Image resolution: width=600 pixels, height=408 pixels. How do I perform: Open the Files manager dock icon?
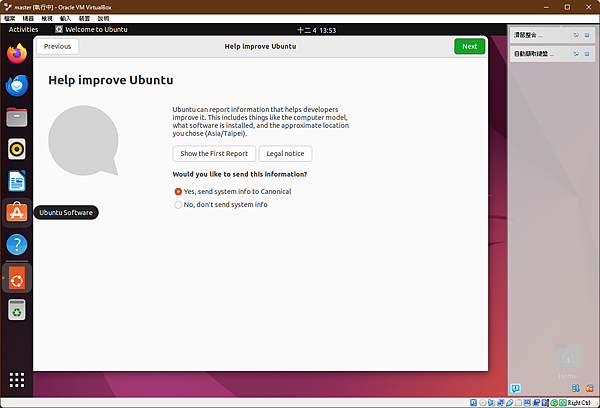tap(17, 117)
